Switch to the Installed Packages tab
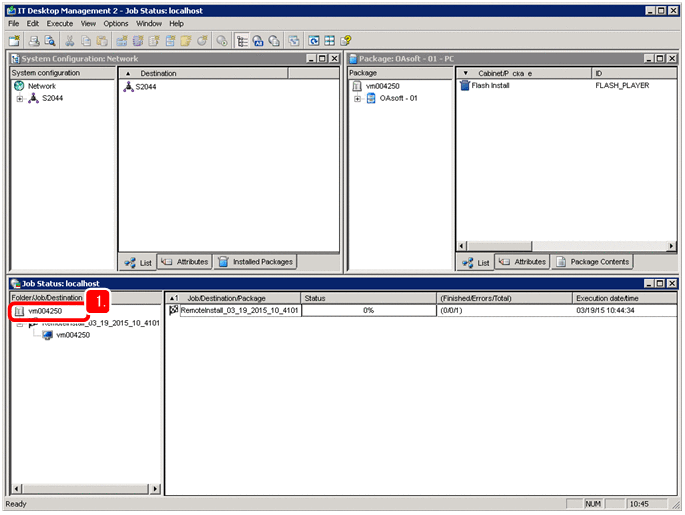The width and height of the screenshot is (685, 515). click(x=255, y=262)
